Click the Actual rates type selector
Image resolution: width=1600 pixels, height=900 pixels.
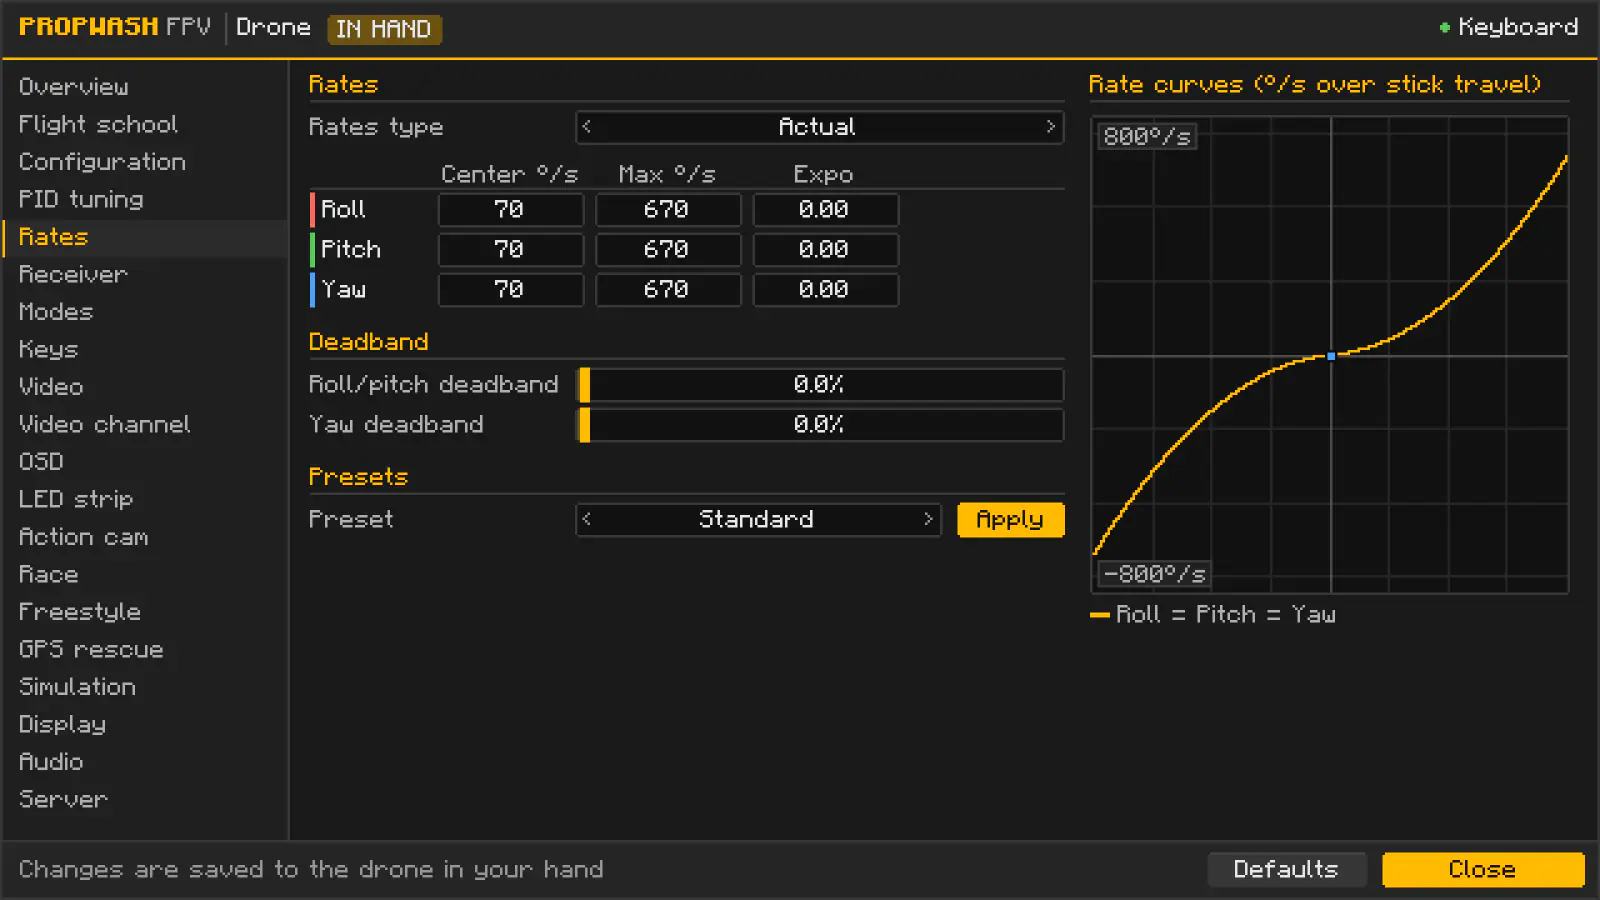[819, 127]
